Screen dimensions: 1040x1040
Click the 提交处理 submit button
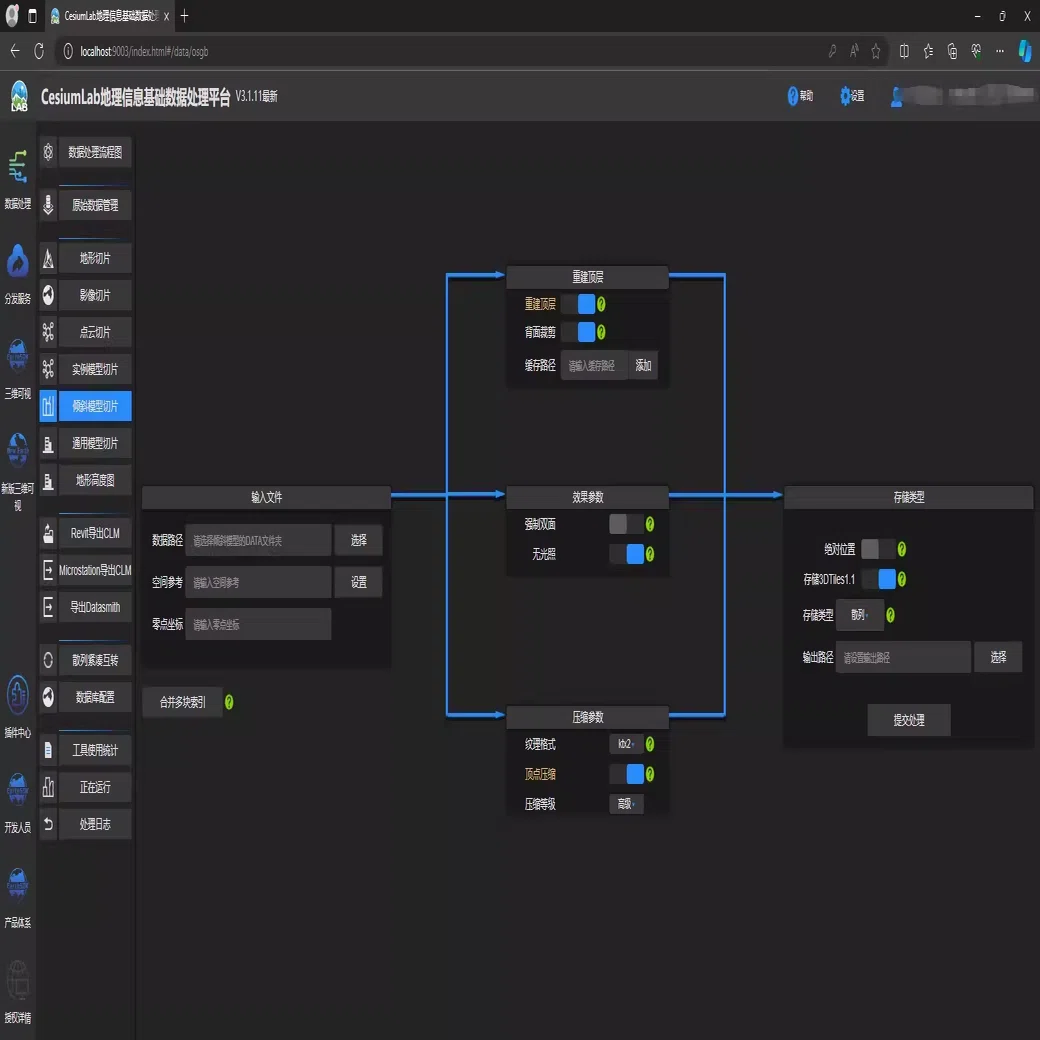[909, 720]
